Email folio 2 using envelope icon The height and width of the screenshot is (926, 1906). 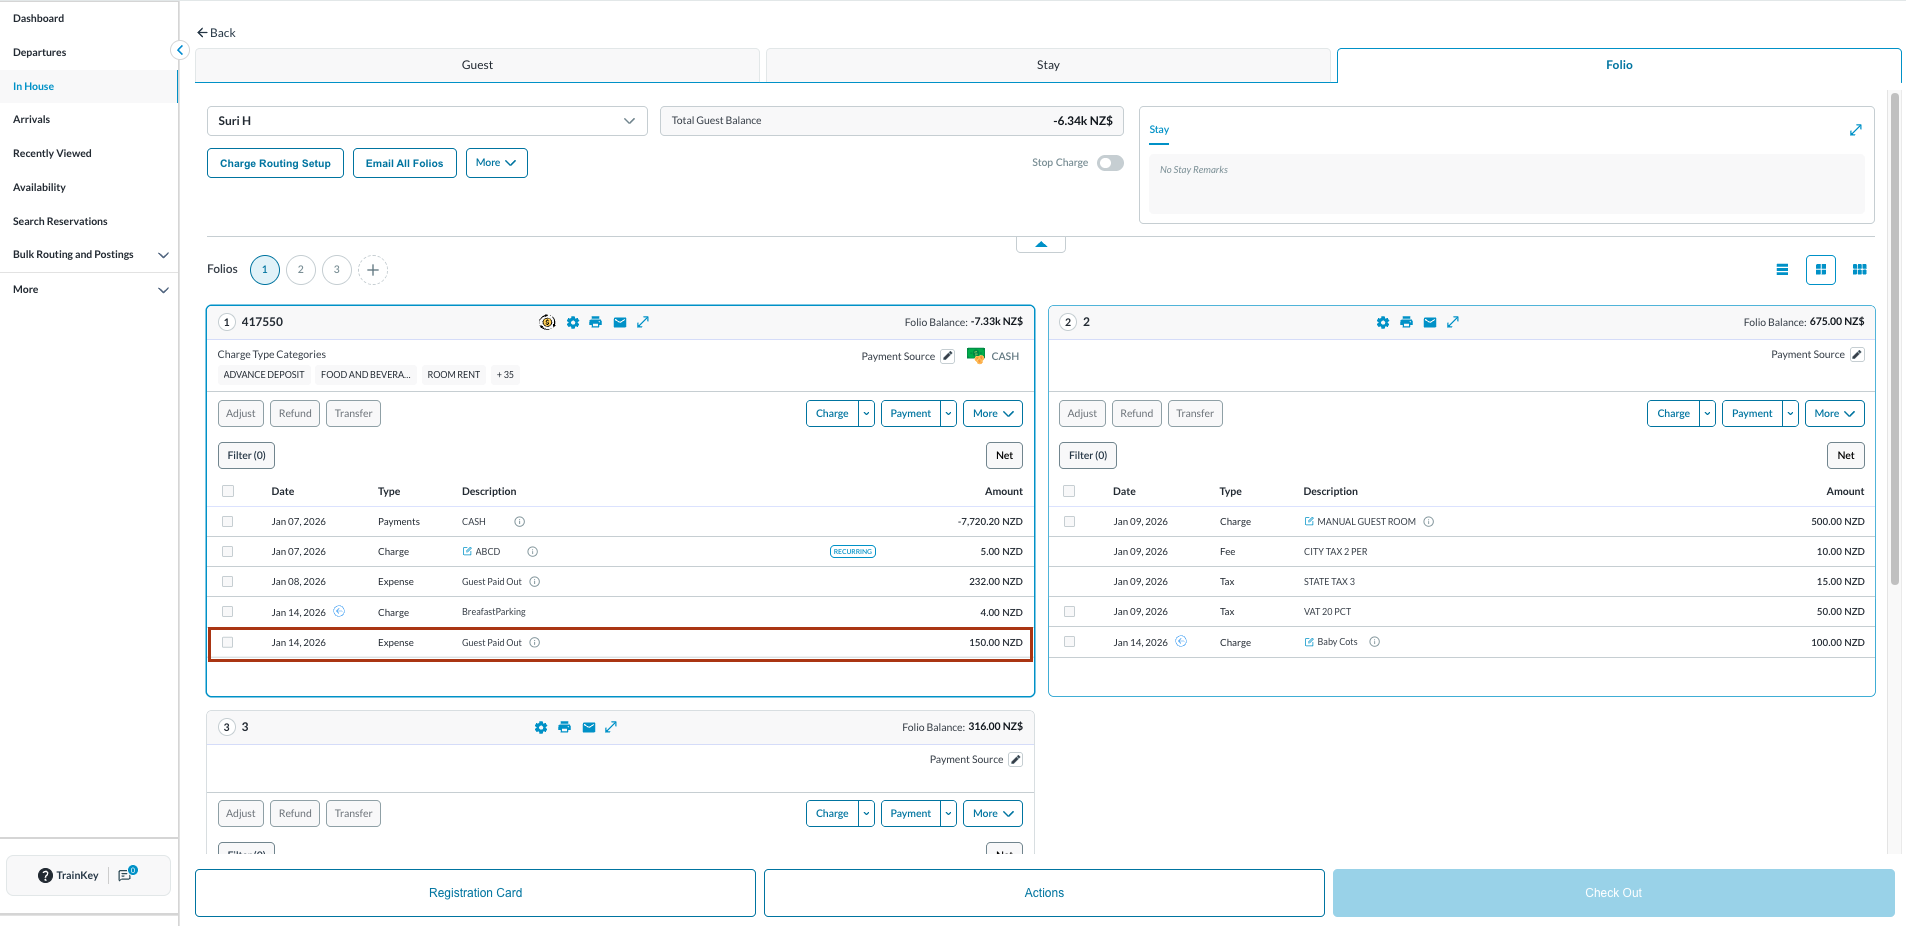[1430, 322]
